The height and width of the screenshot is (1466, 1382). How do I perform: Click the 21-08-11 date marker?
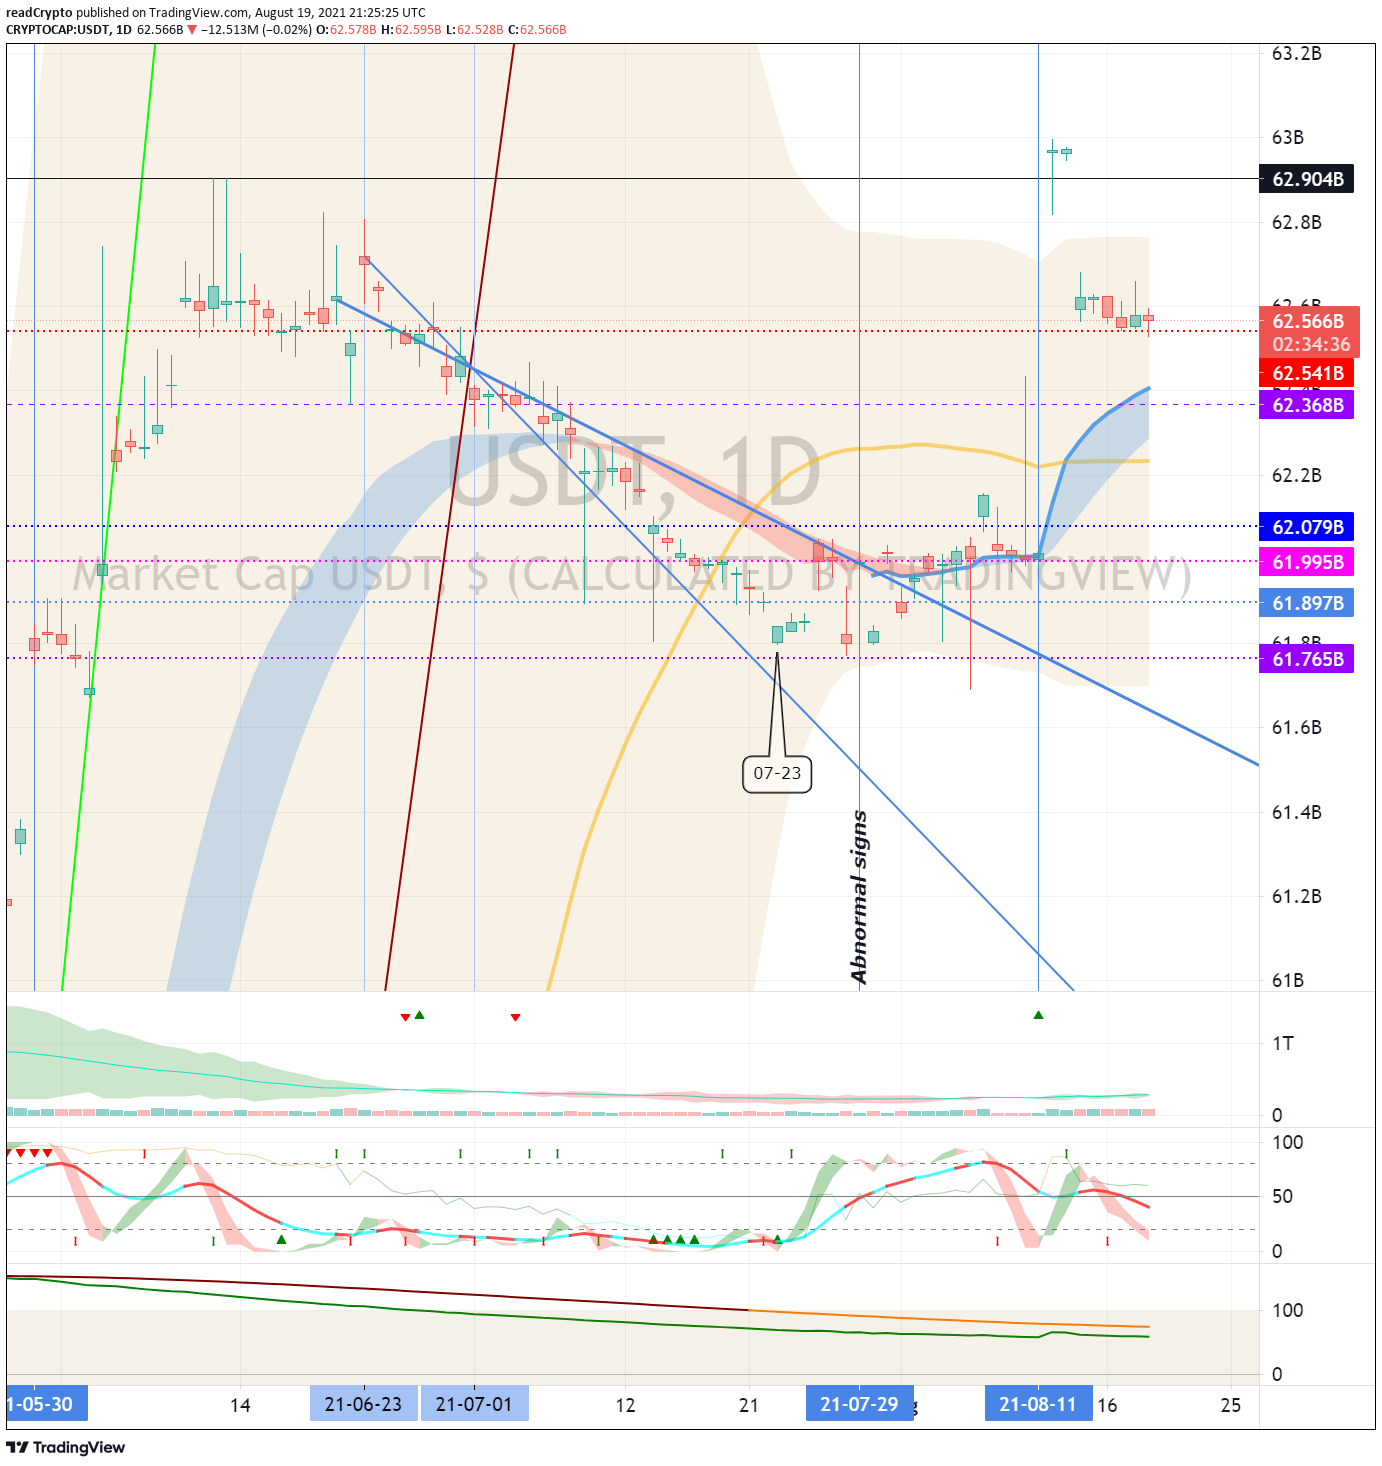point(1038,1404)
